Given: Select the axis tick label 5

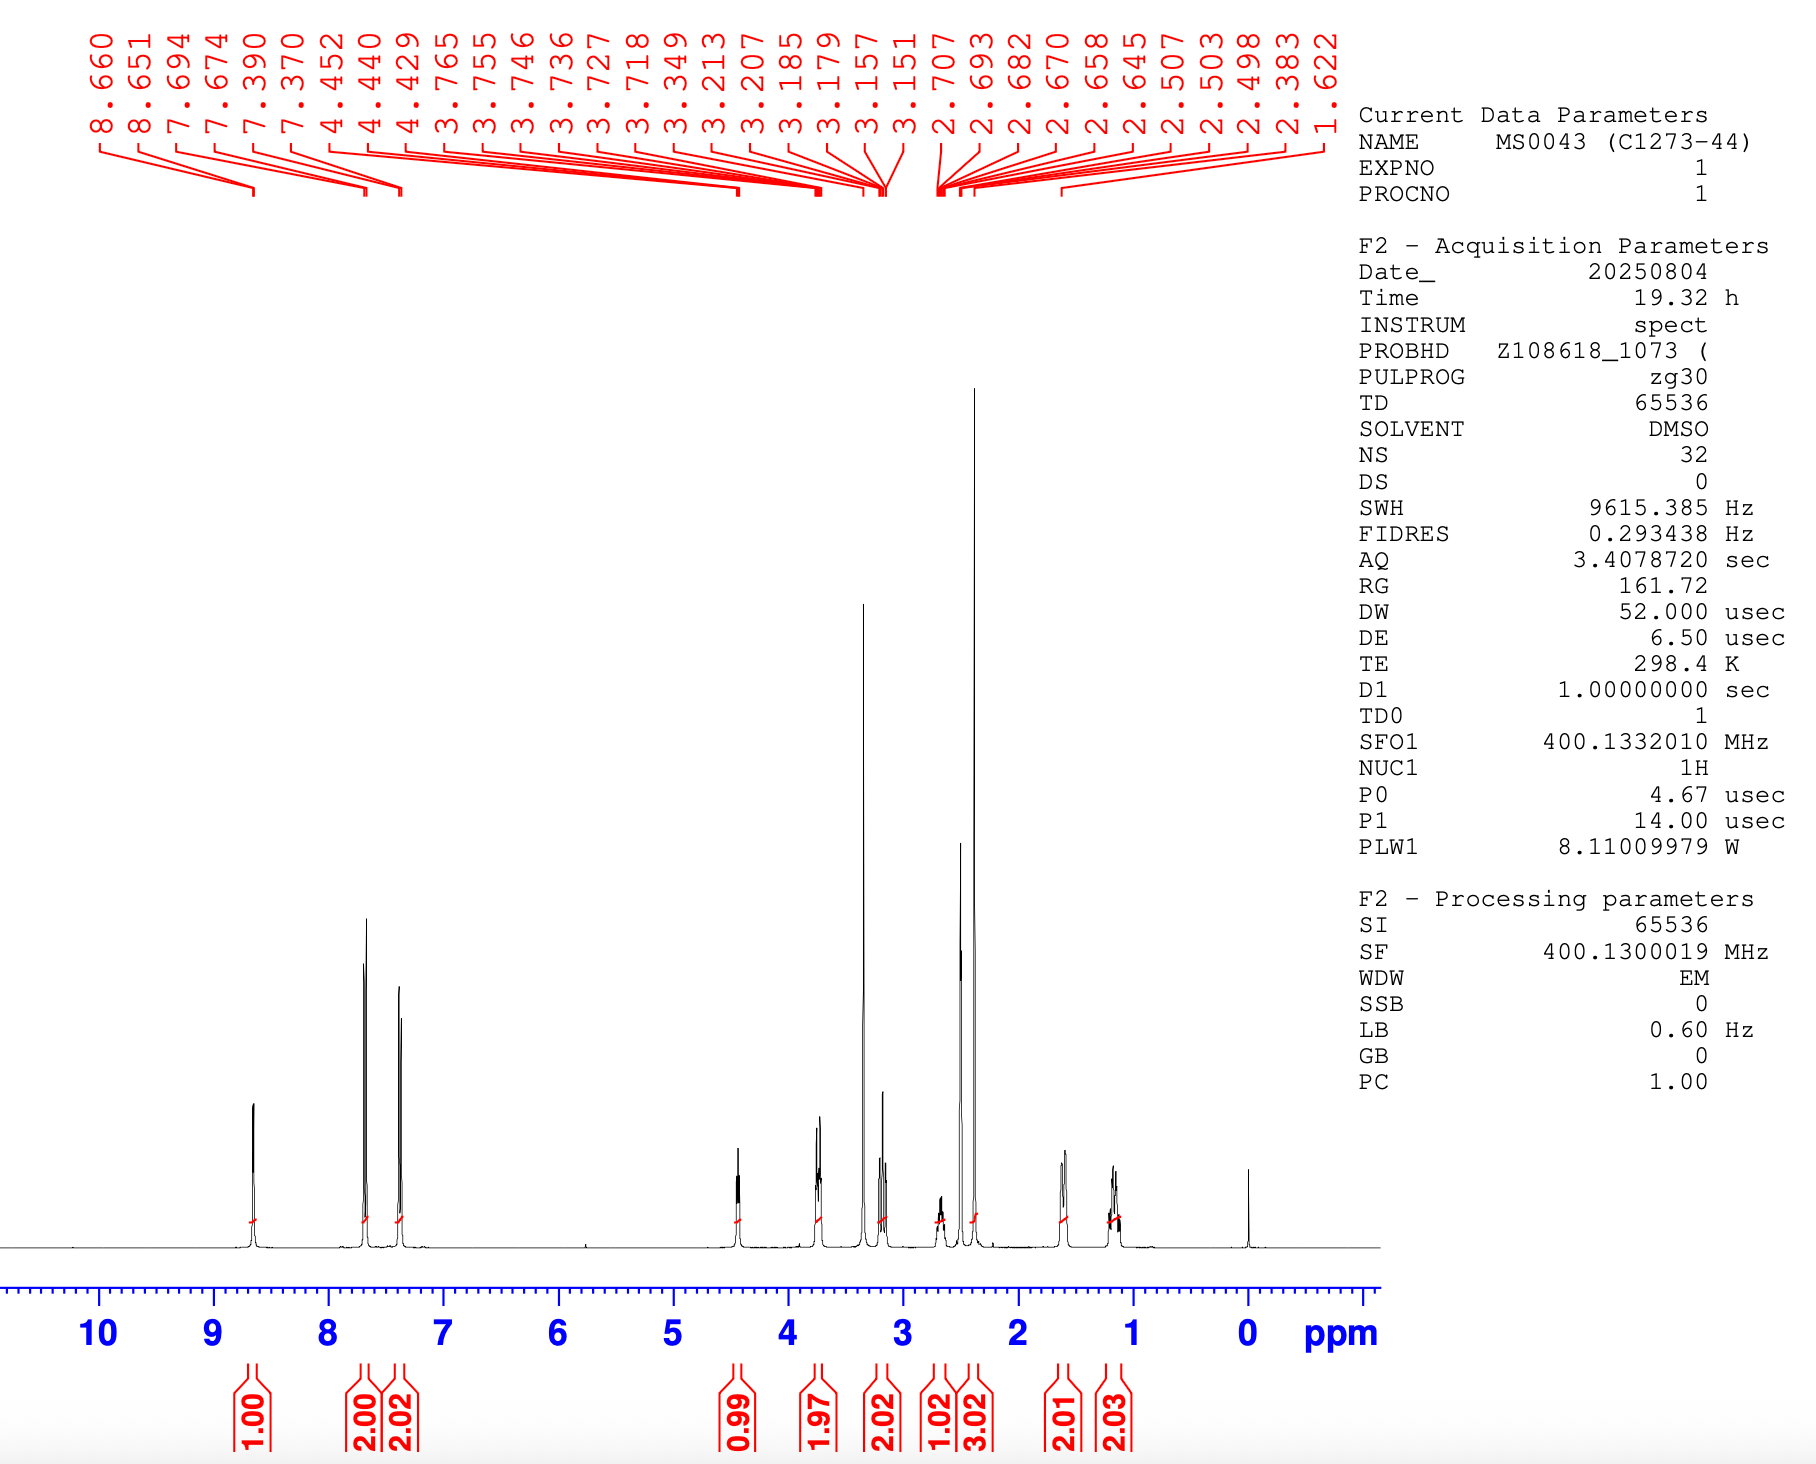Looking at the screenshot, I should coord(673,1333).
